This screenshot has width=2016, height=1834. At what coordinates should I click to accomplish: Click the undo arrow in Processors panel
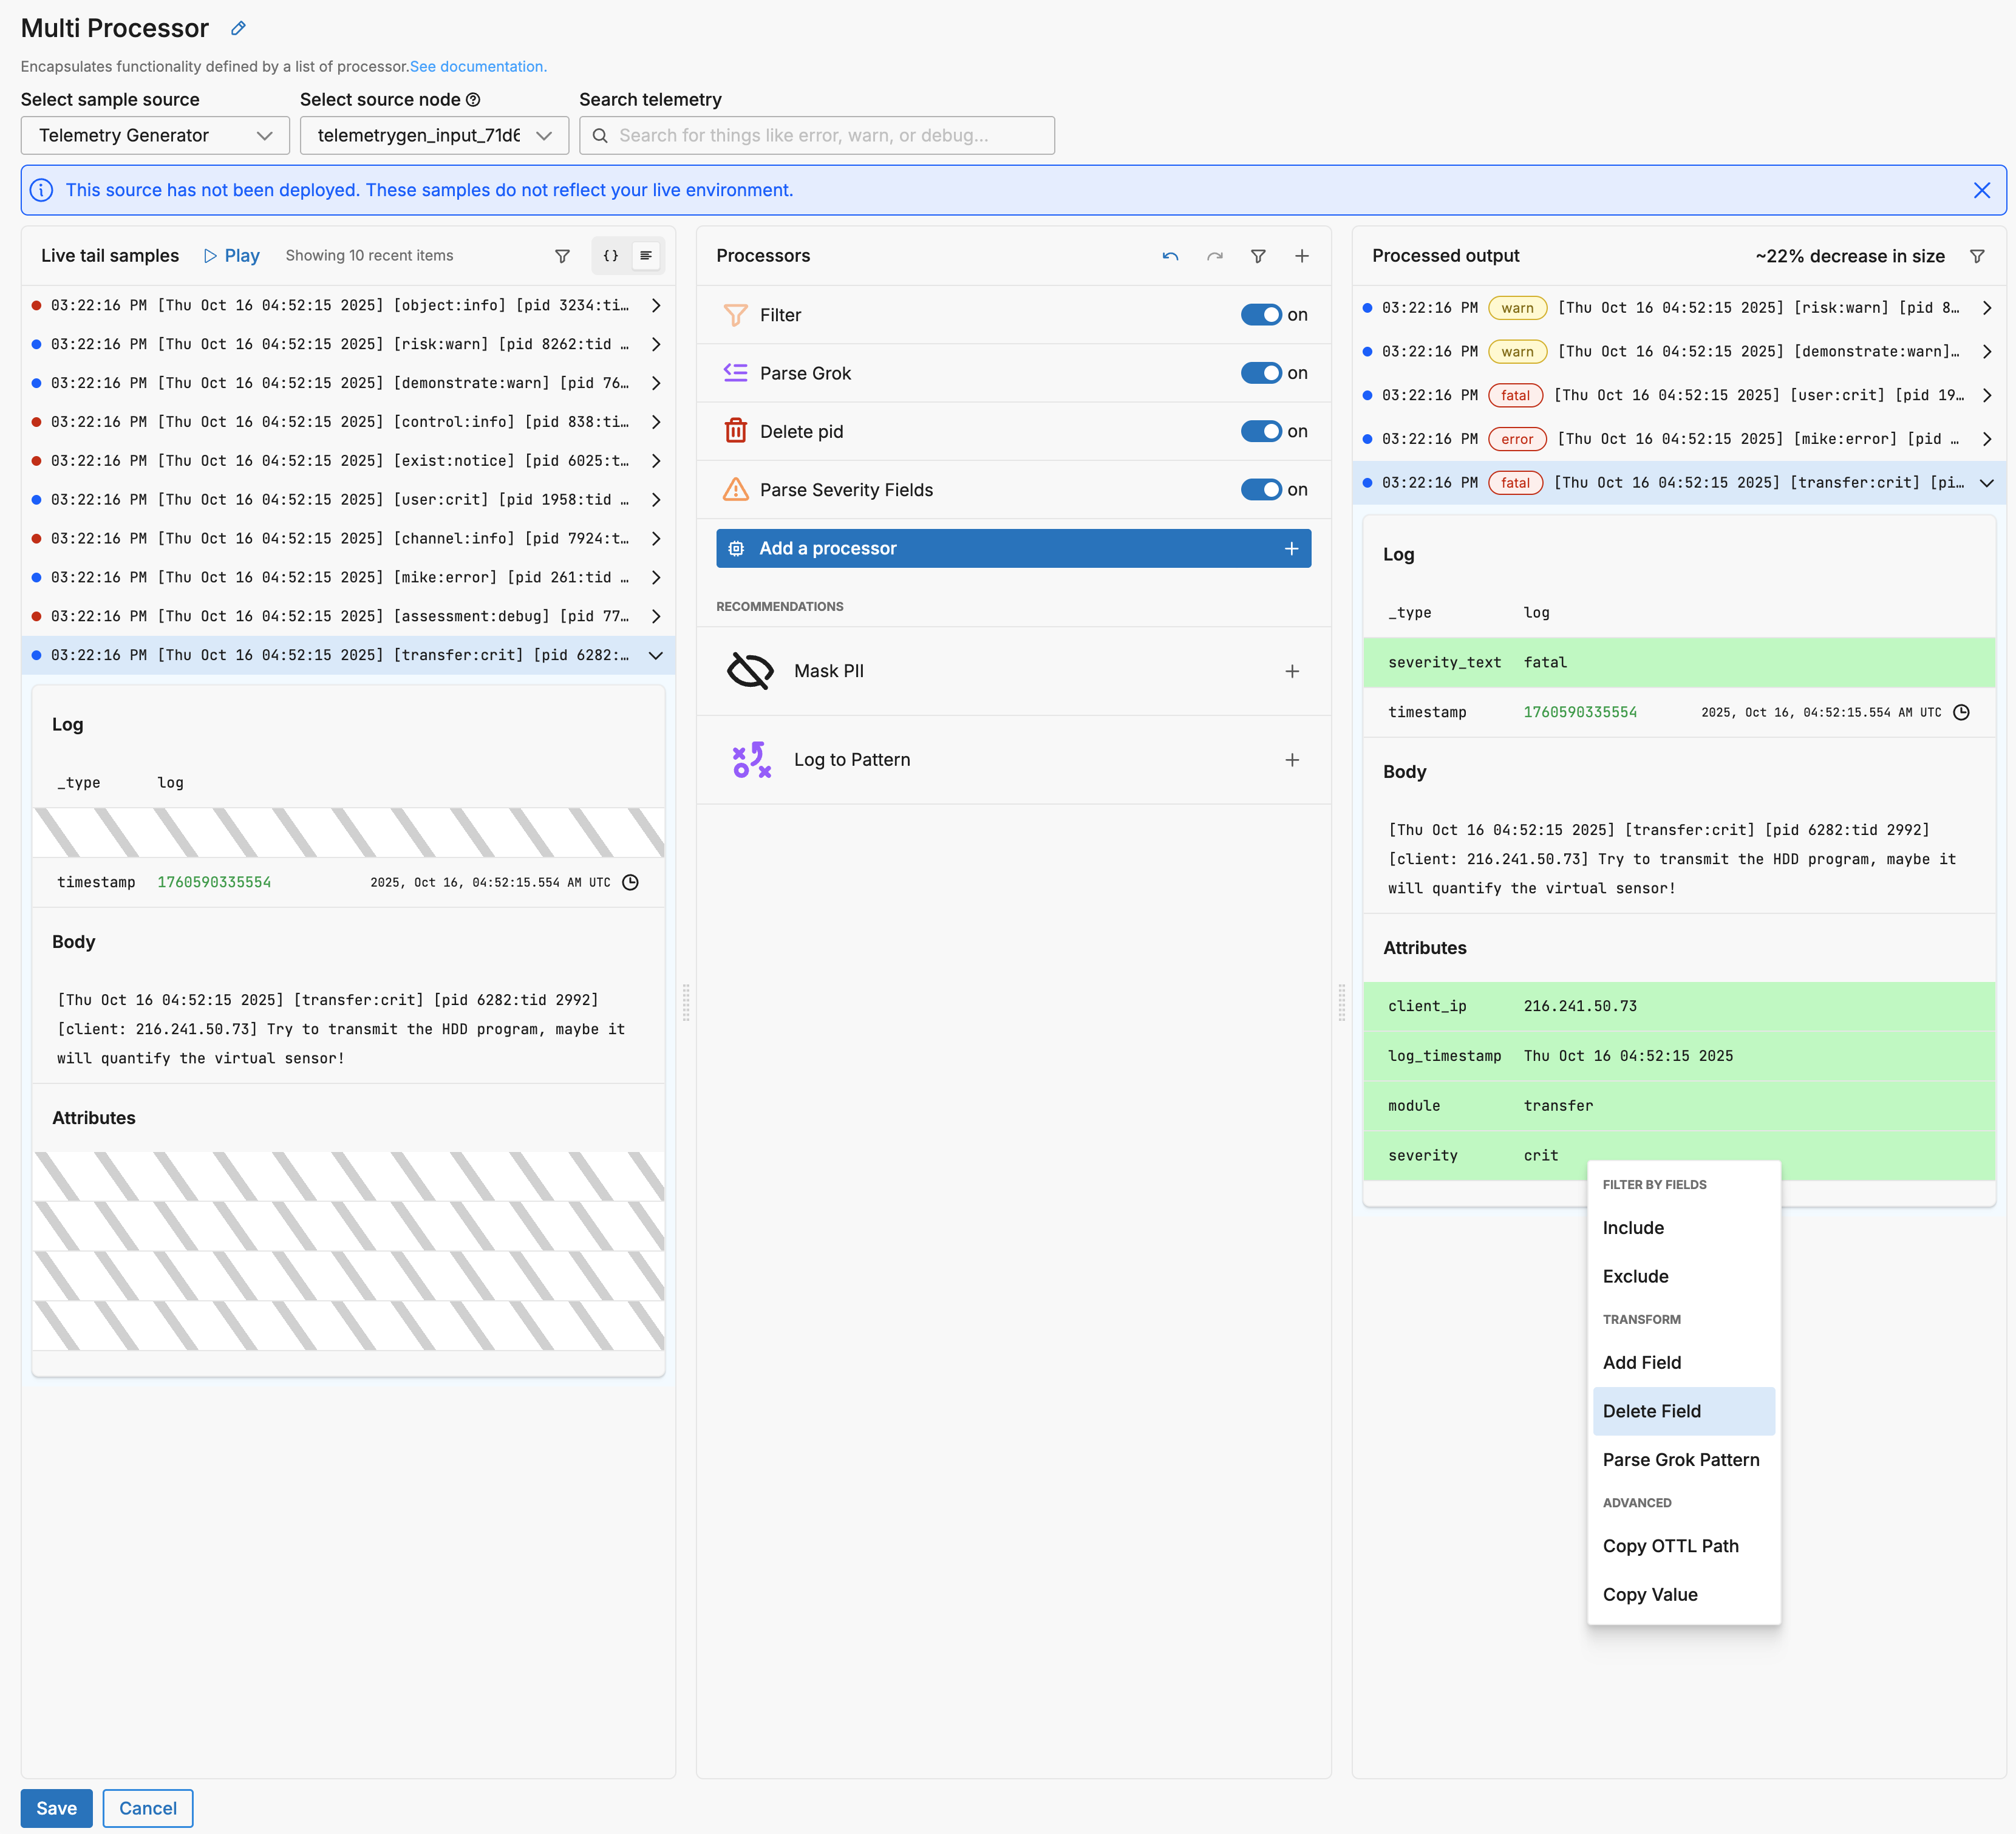1170,256
